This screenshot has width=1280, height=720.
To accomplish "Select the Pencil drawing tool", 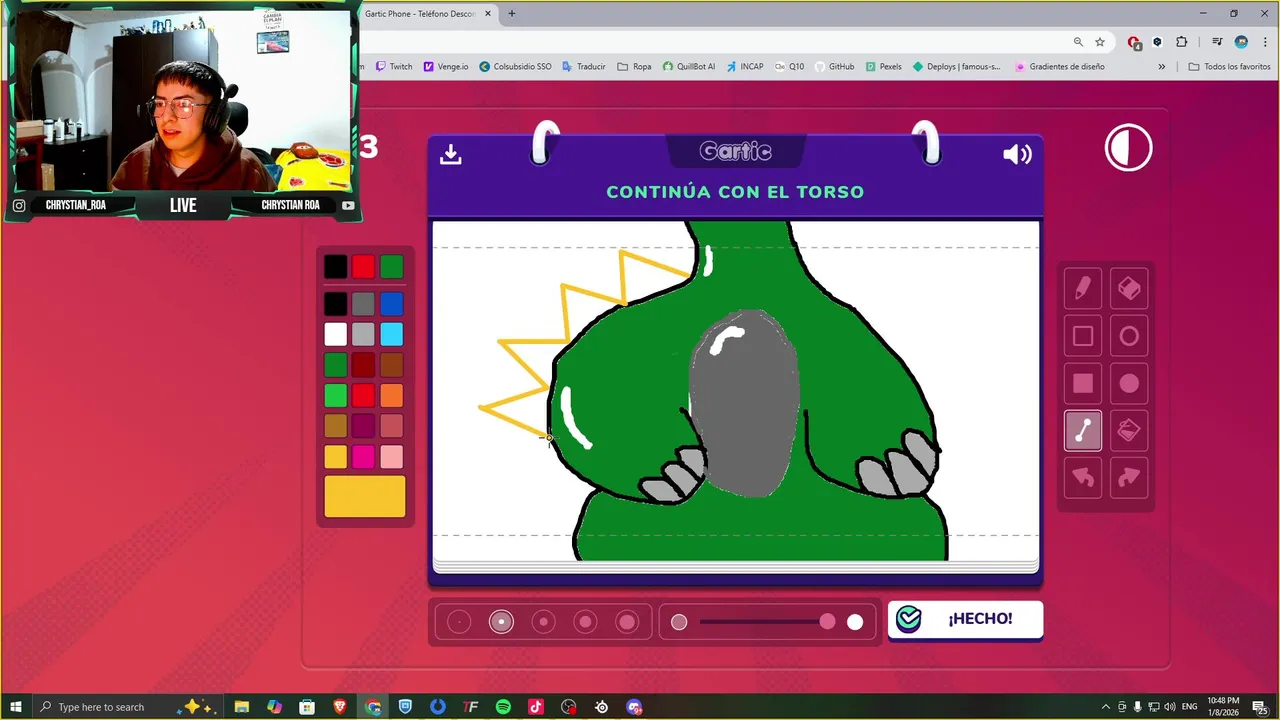I will tap(1083, 289).
